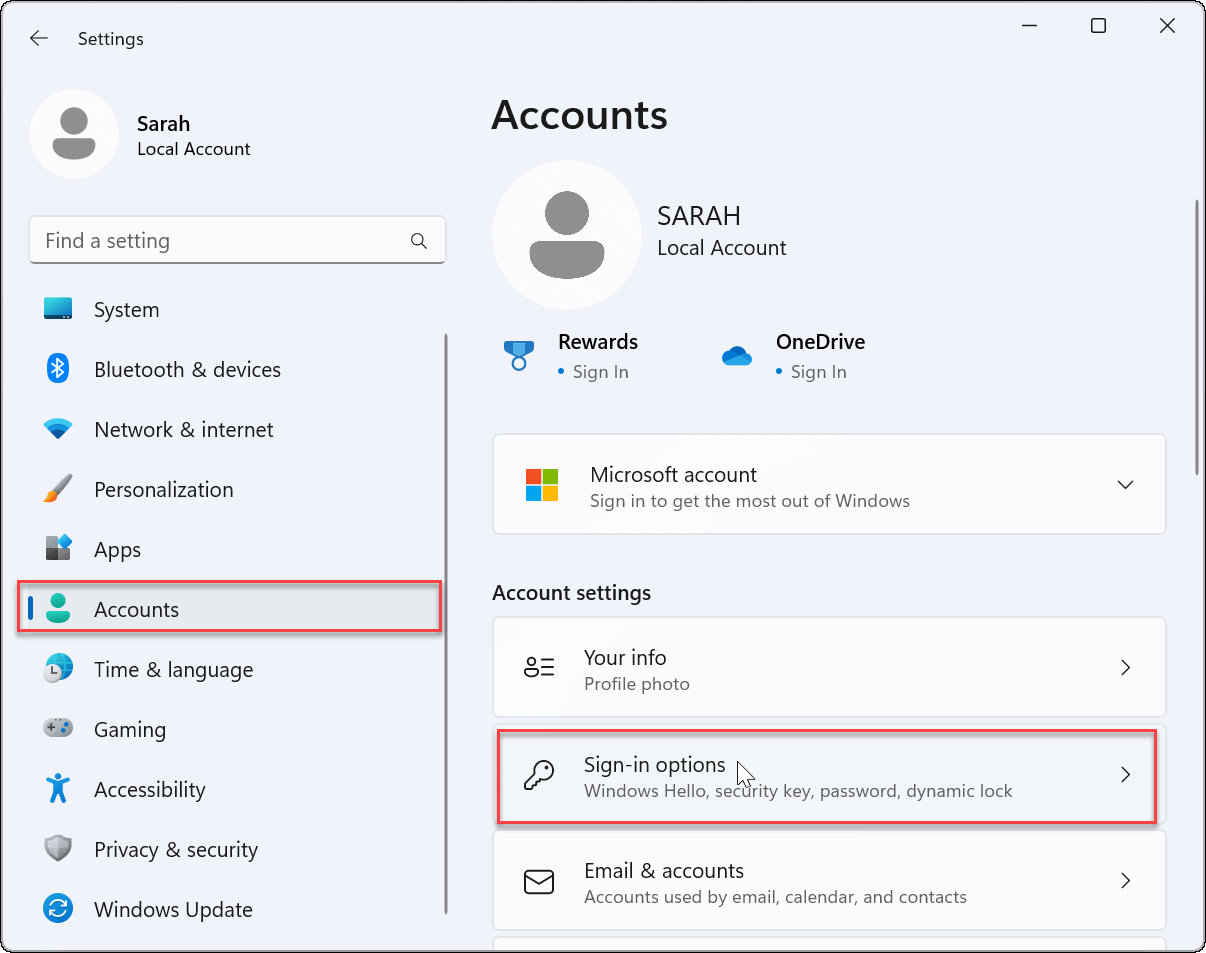
Task: Select Accounts in the sidebar
Action: 136,609
